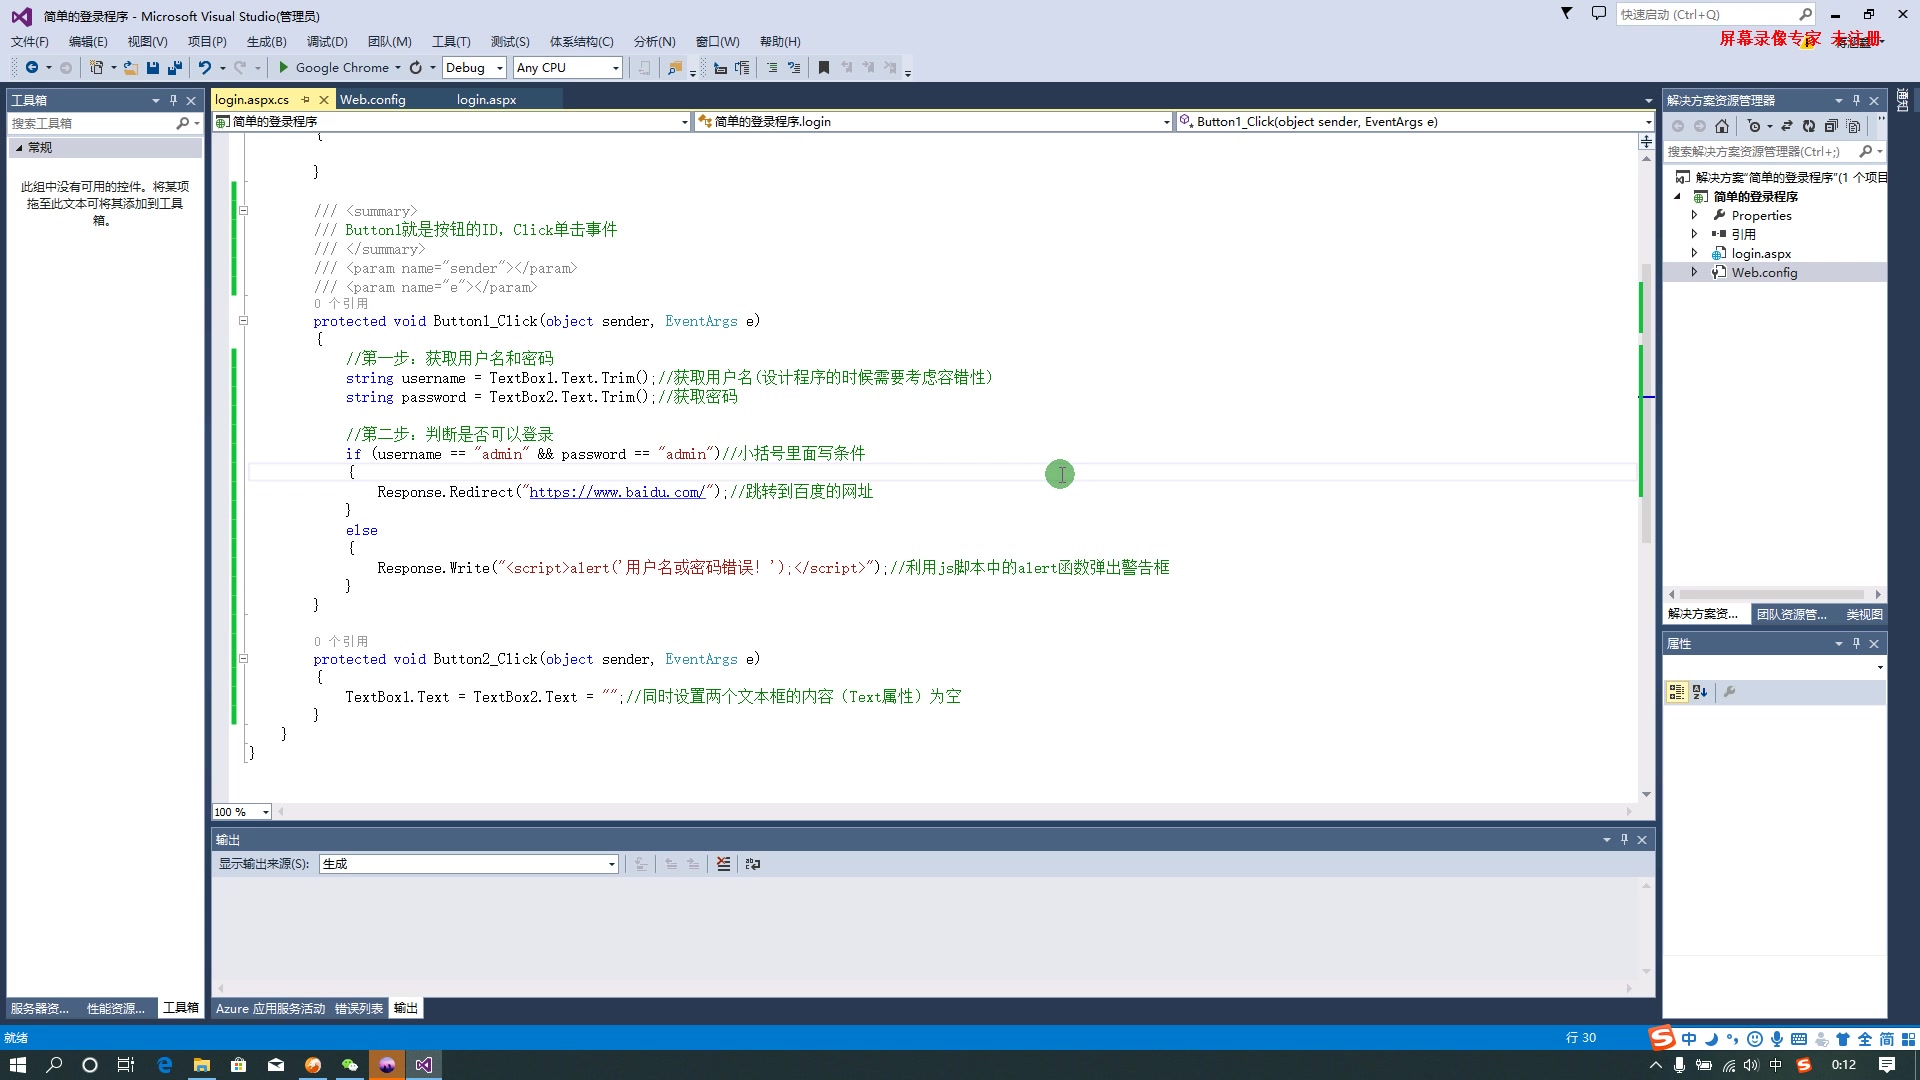Click Clear All icon in Output panel
Viewport: 1920px width, 1080px height.
point(724,864)
